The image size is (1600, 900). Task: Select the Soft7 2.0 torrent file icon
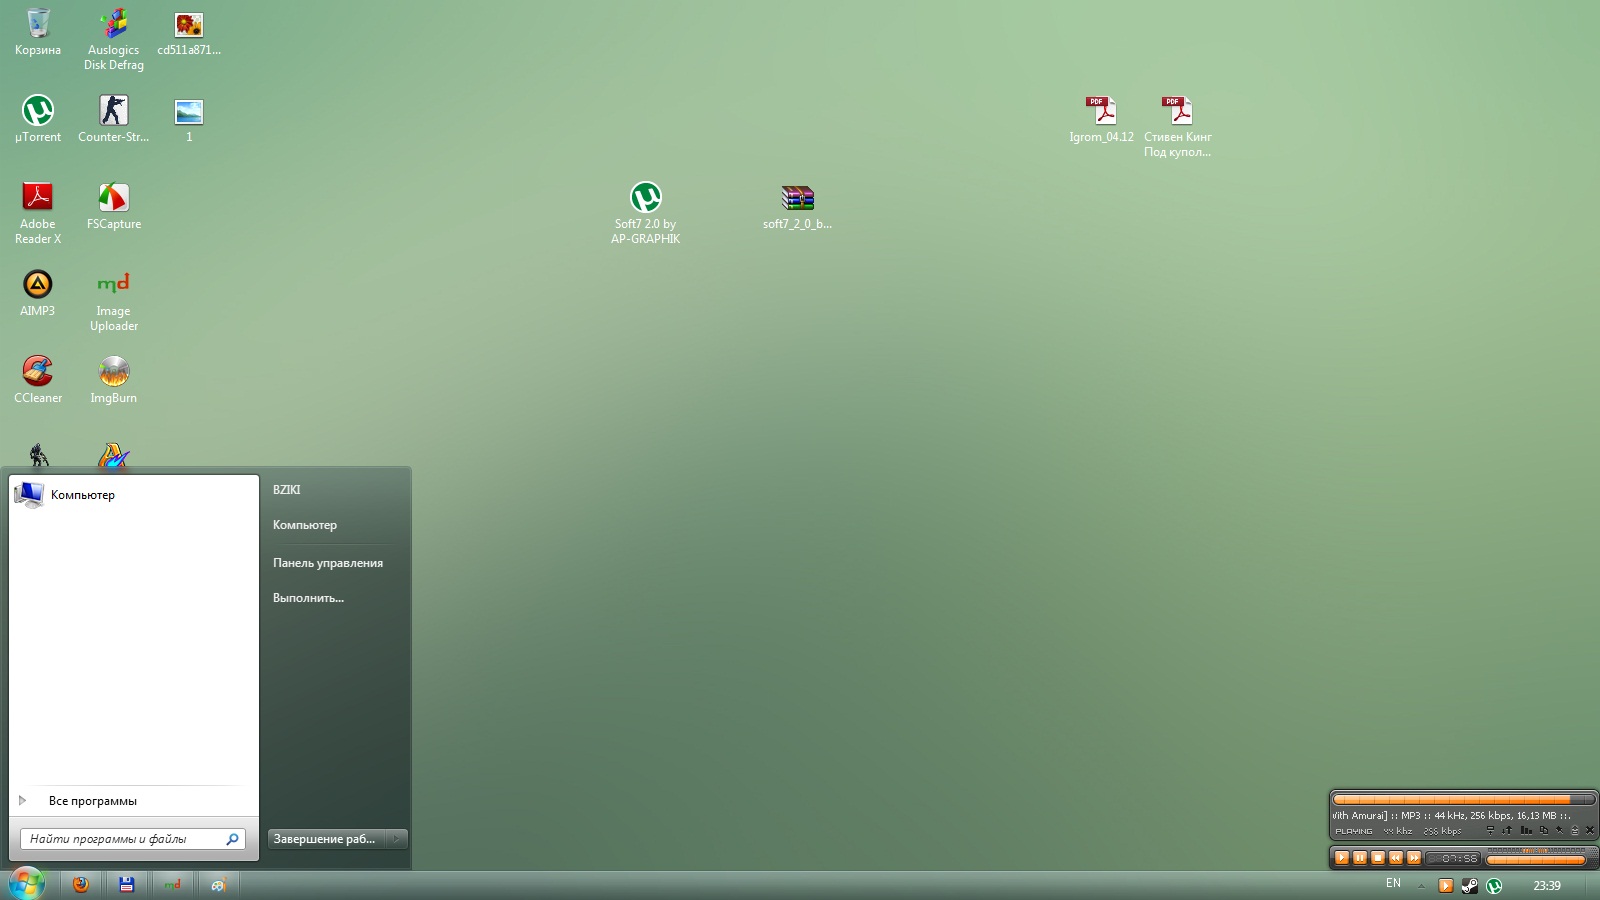coord(645,198)
